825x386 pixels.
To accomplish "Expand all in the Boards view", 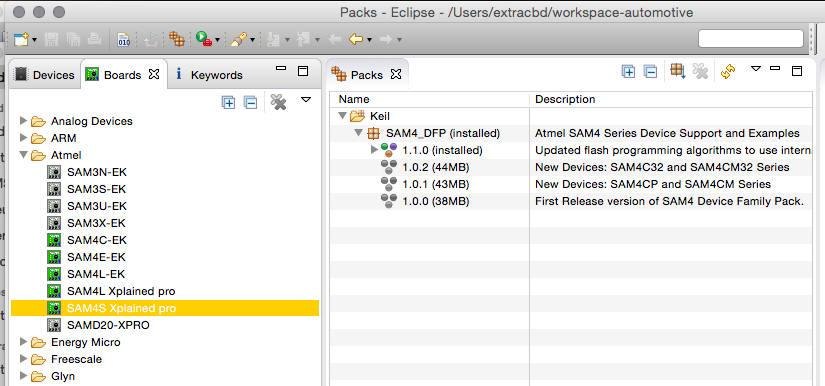I will pyautogui.click(x=228, y=103).
